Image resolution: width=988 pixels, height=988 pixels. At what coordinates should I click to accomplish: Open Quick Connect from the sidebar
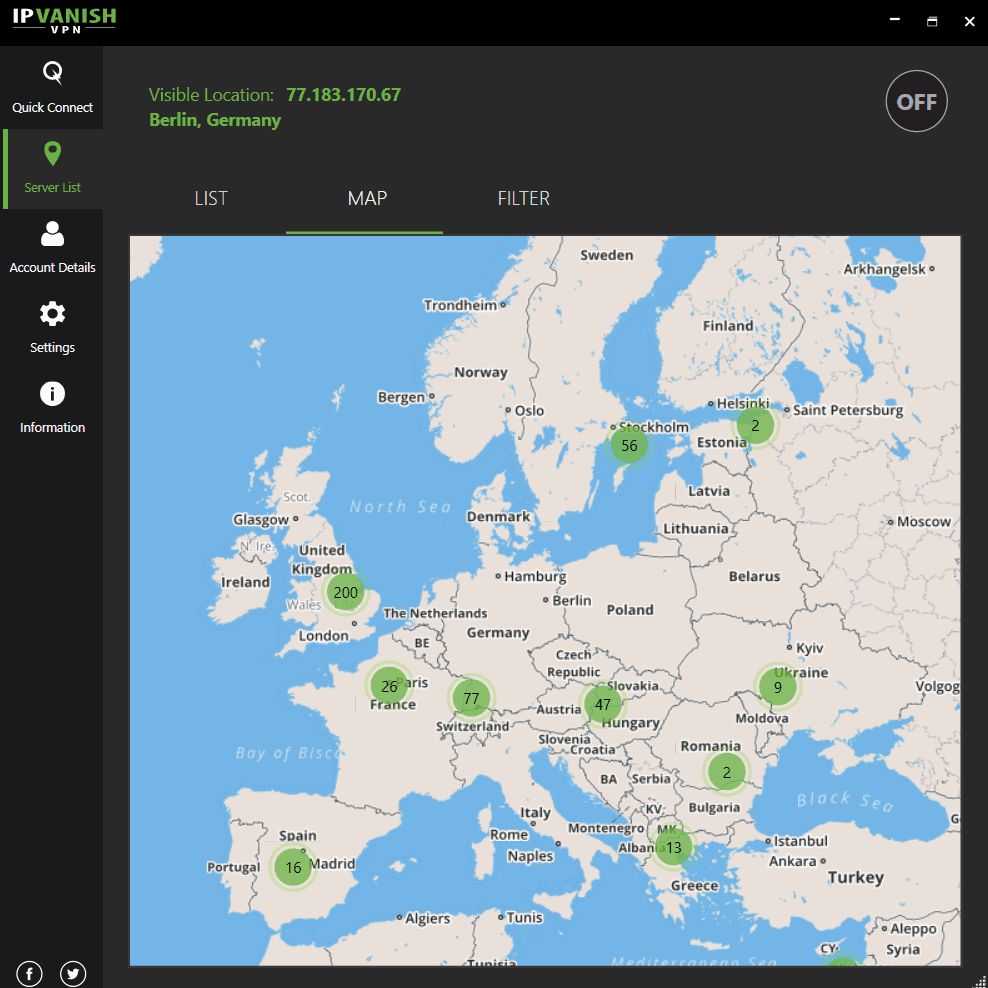coord(52,88)
